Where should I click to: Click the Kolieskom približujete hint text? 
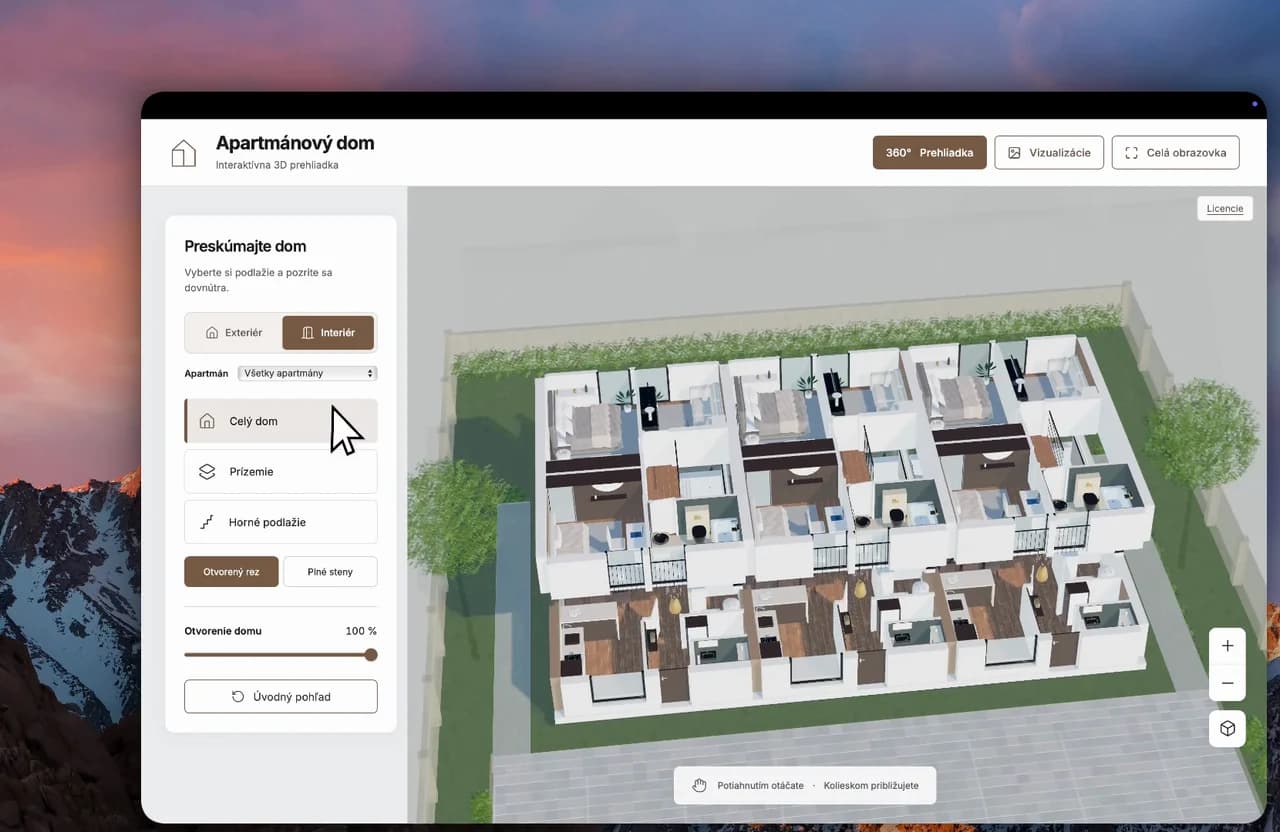point(869,786)
